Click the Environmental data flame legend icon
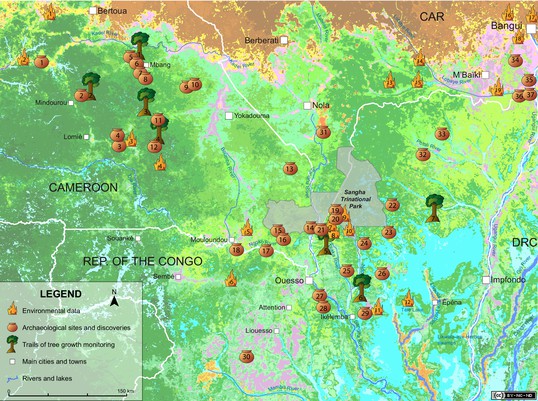 point(13,309)
